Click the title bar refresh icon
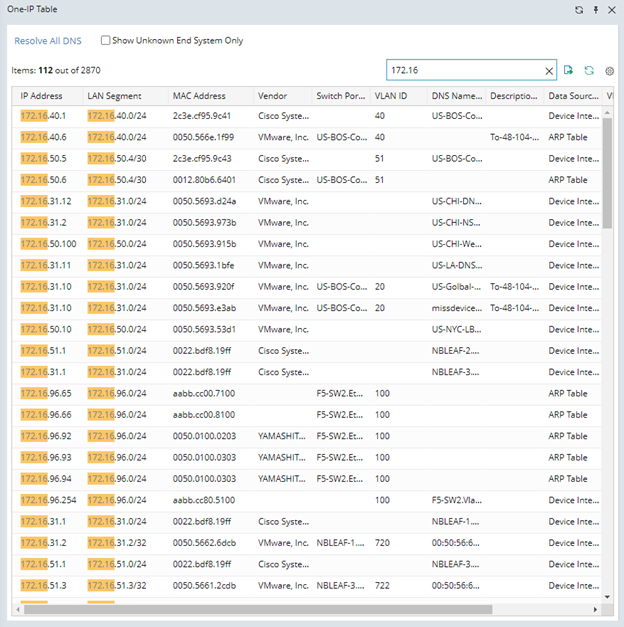The width and height of the screenshot is (624, 627). [579, 9]
